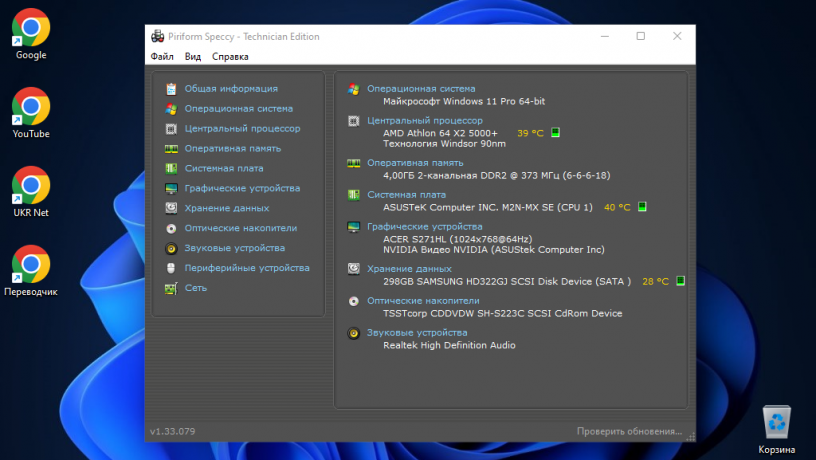Click the motherboard icon in summary panel
The height and width of the screenshot is (460, 816).
(353, 195)
